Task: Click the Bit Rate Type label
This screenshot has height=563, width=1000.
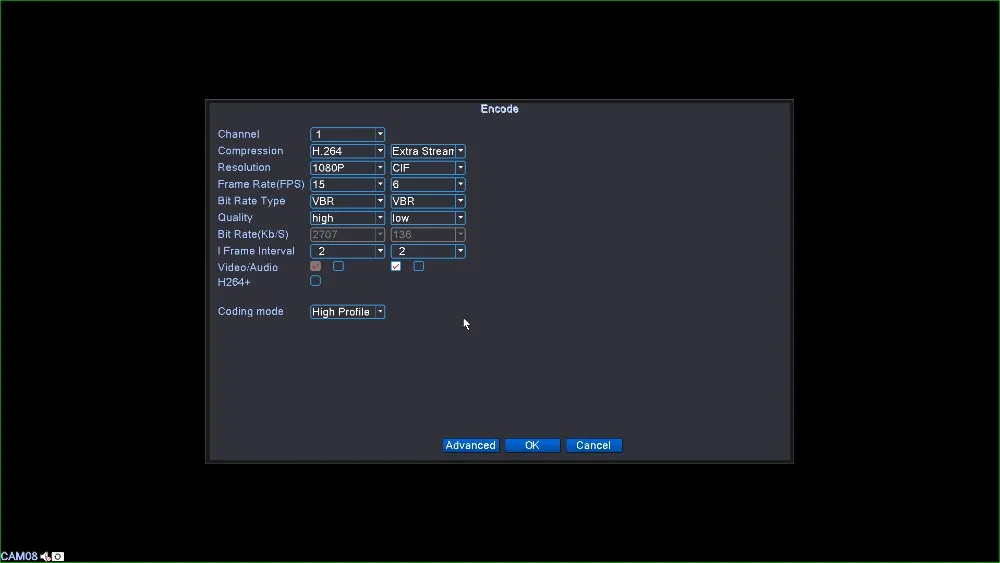Action: pyautogui.click(x=251, y=201)
